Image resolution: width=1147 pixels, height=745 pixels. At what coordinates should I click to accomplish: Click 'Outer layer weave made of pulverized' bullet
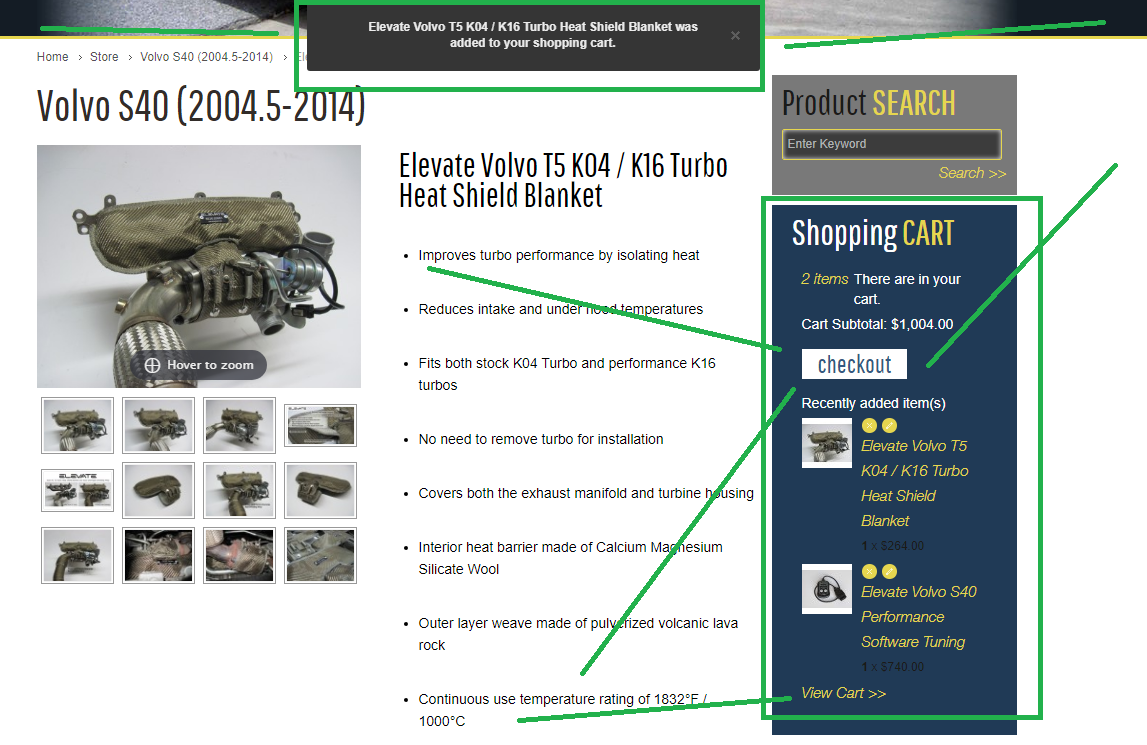point(578,634)
